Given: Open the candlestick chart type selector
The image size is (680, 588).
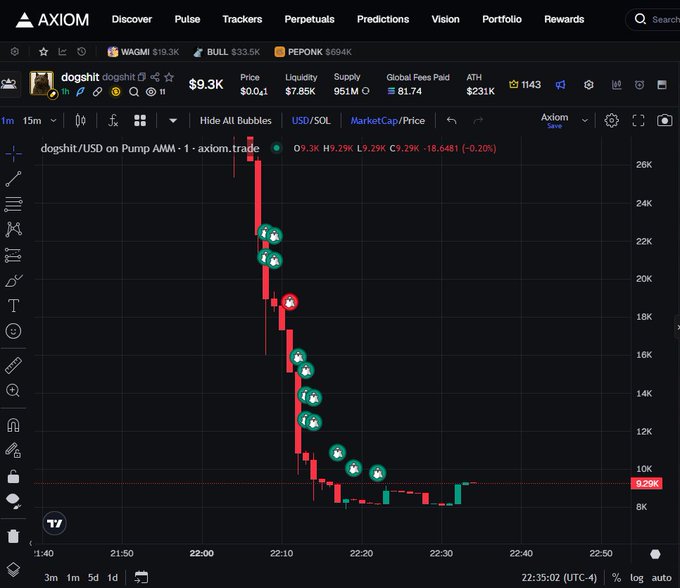Looking at the screenshot, I should (x=80, y=121).
